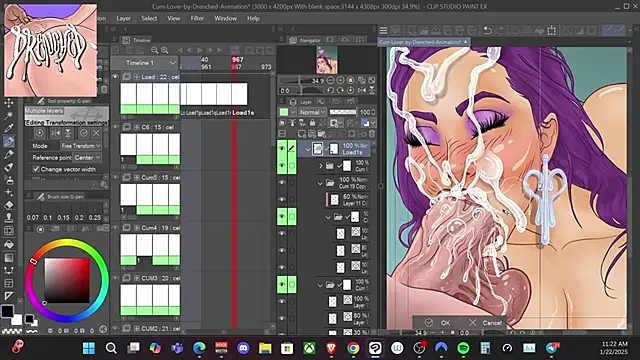Click Cancel to discard the transformation
Viewport: 640px width, 360px height.
pyautogui.click(x=486, y=323)
